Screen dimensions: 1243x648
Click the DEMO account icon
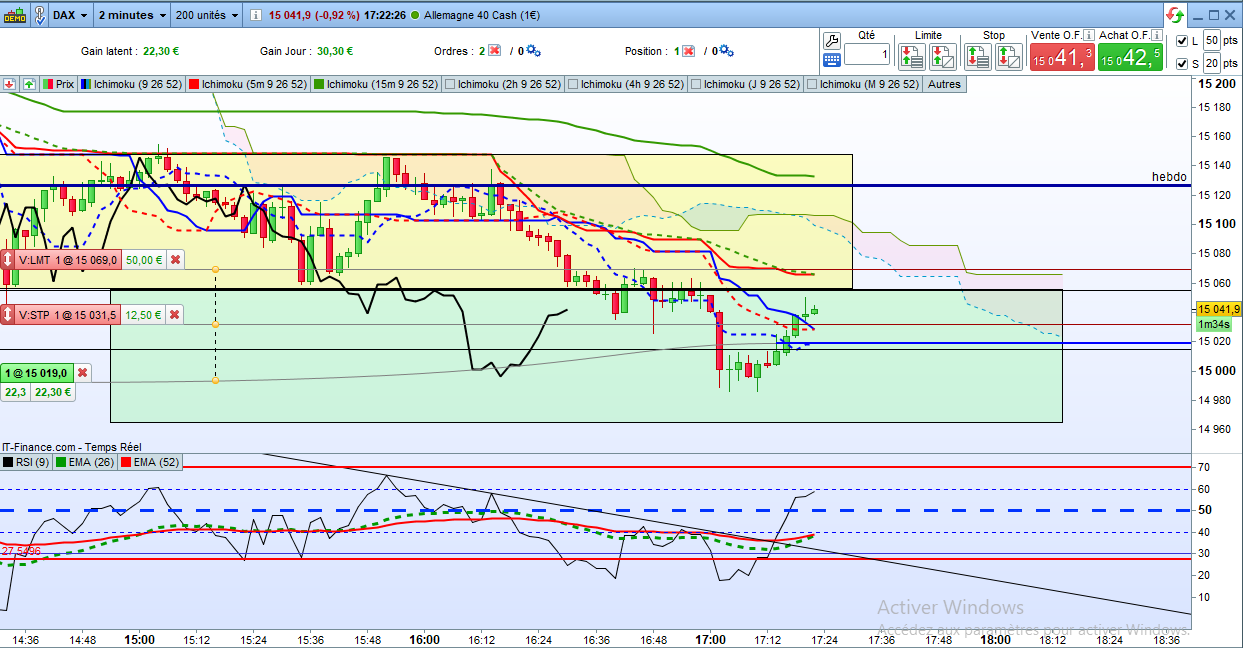click(14, 15)
